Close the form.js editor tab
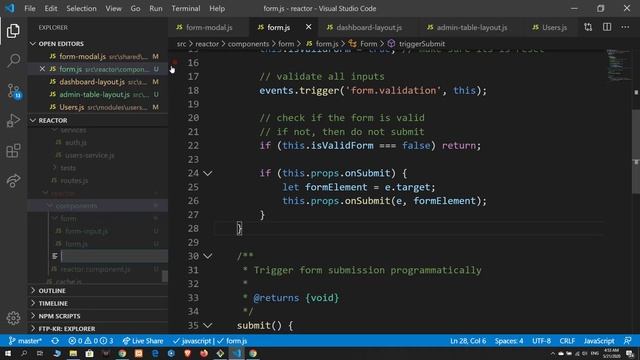The image size is (640, 360). tap(309, 27)
